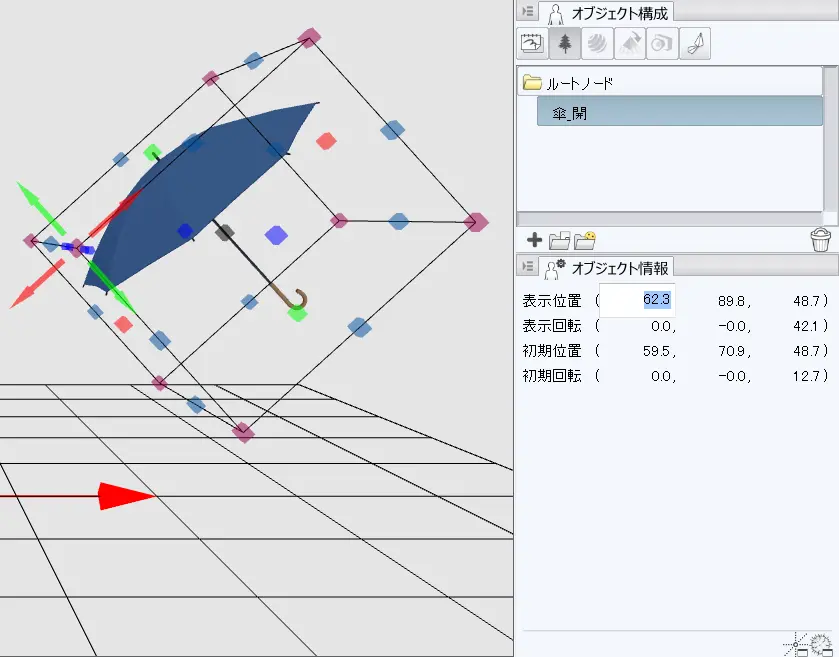Click the -0.0 value in the 表示回転 row
The height and width of the screenshot is (657, 839).
(734, 326)
